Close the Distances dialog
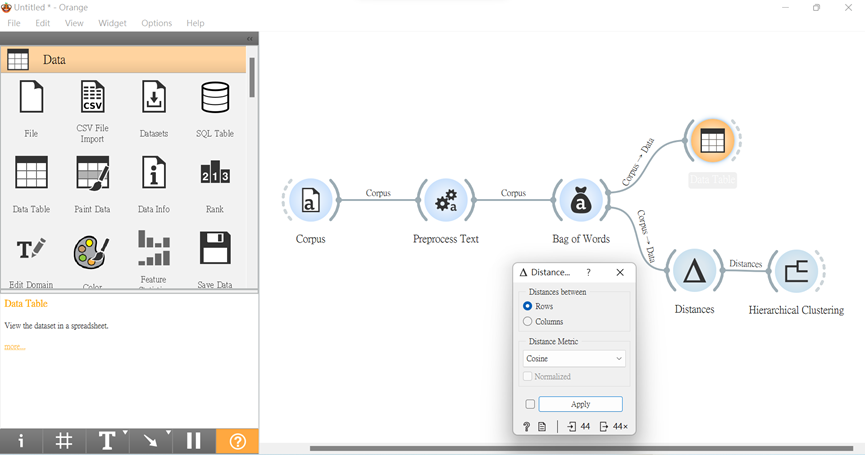 620,272
